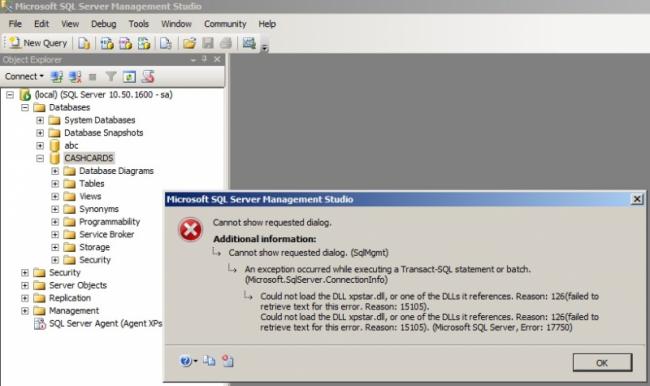The image size is (650, 386).
Task: Open the Community menu
Action: (x=225, y=24)
